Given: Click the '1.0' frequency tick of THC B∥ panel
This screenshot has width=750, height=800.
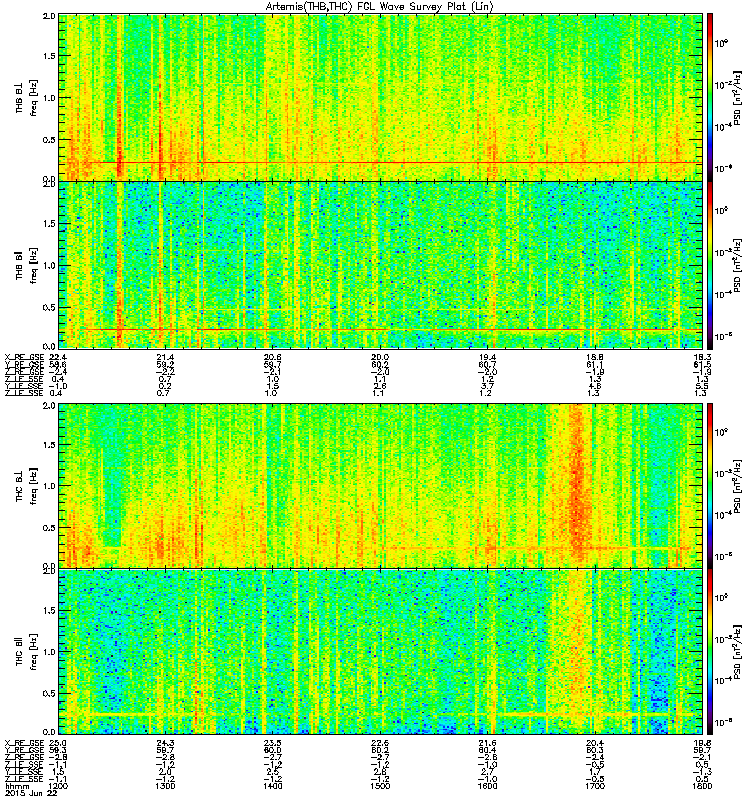Looking at the screenshot, I should click(x=49, y=652).
